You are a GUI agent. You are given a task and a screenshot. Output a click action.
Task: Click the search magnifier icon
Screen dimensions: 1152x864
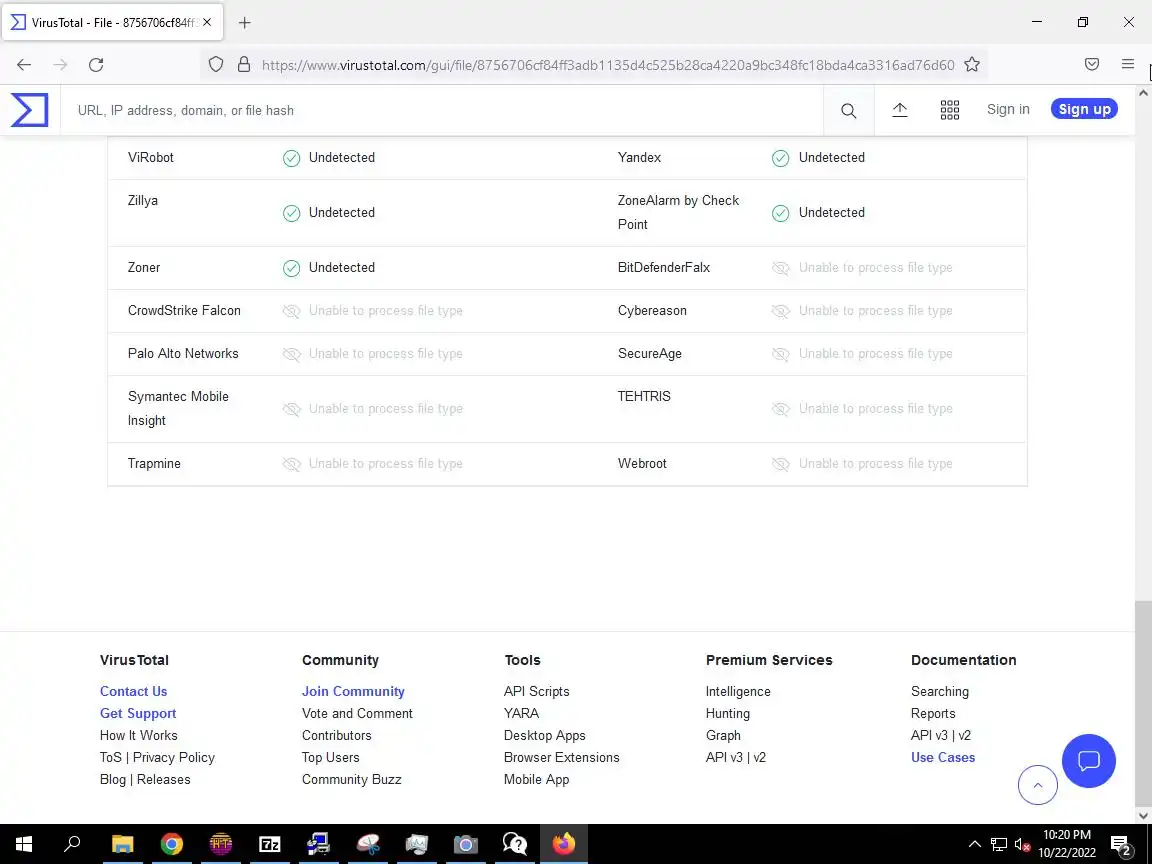click(849, 110)
